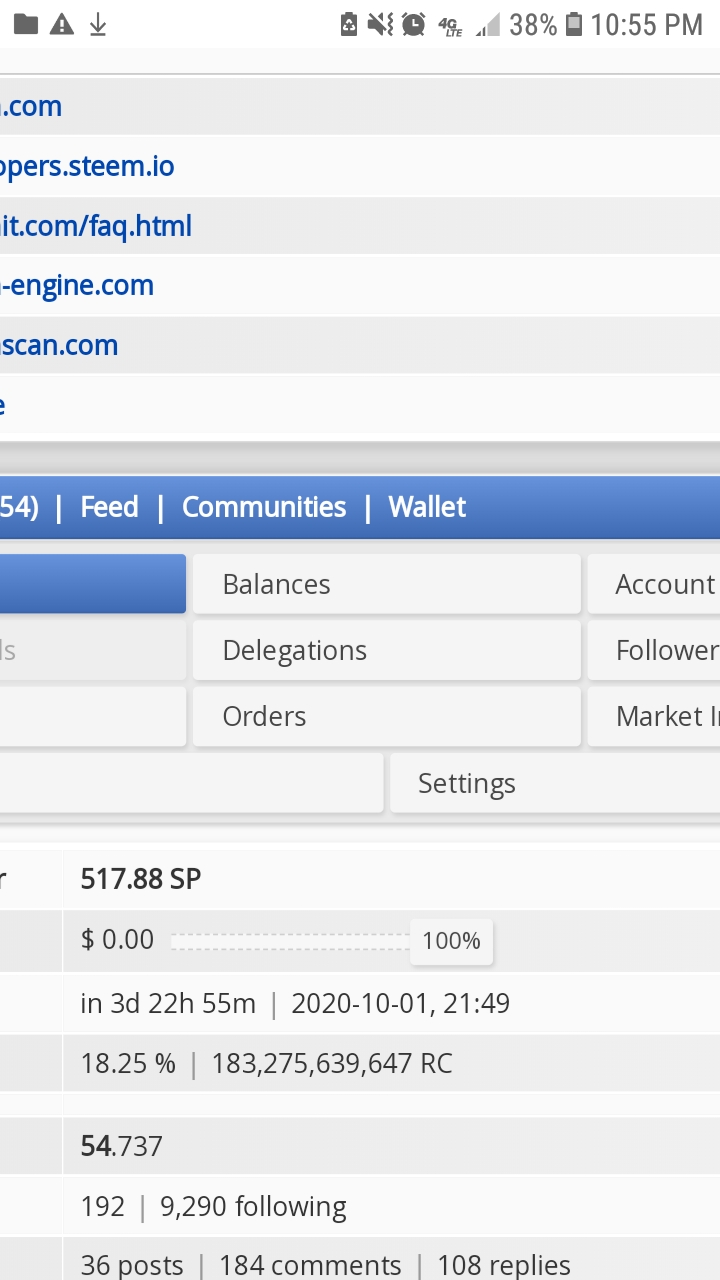
Task: Click the 9,290 following count
Action: click(253, 1207)
